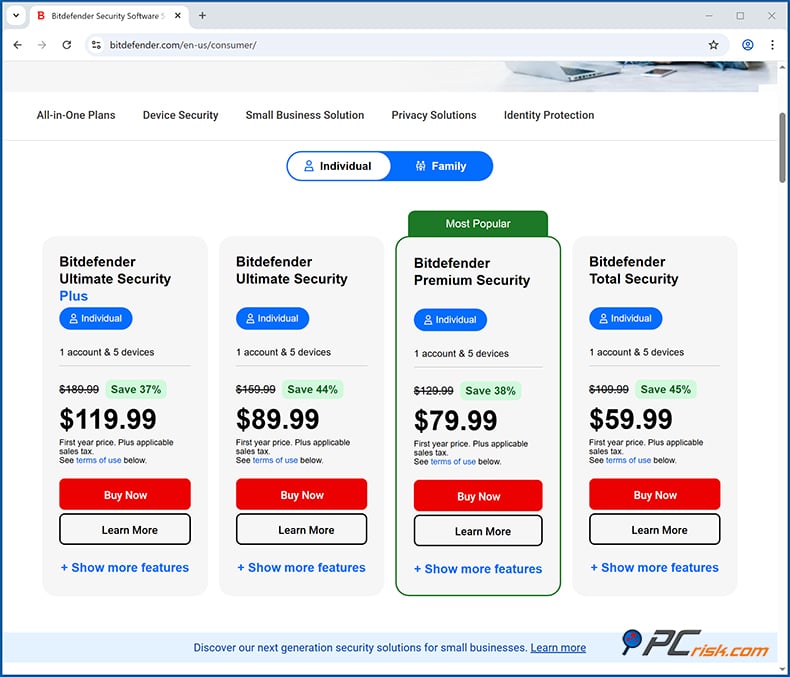Click Individual badge on Ultimate Security card

click(272, 318)
